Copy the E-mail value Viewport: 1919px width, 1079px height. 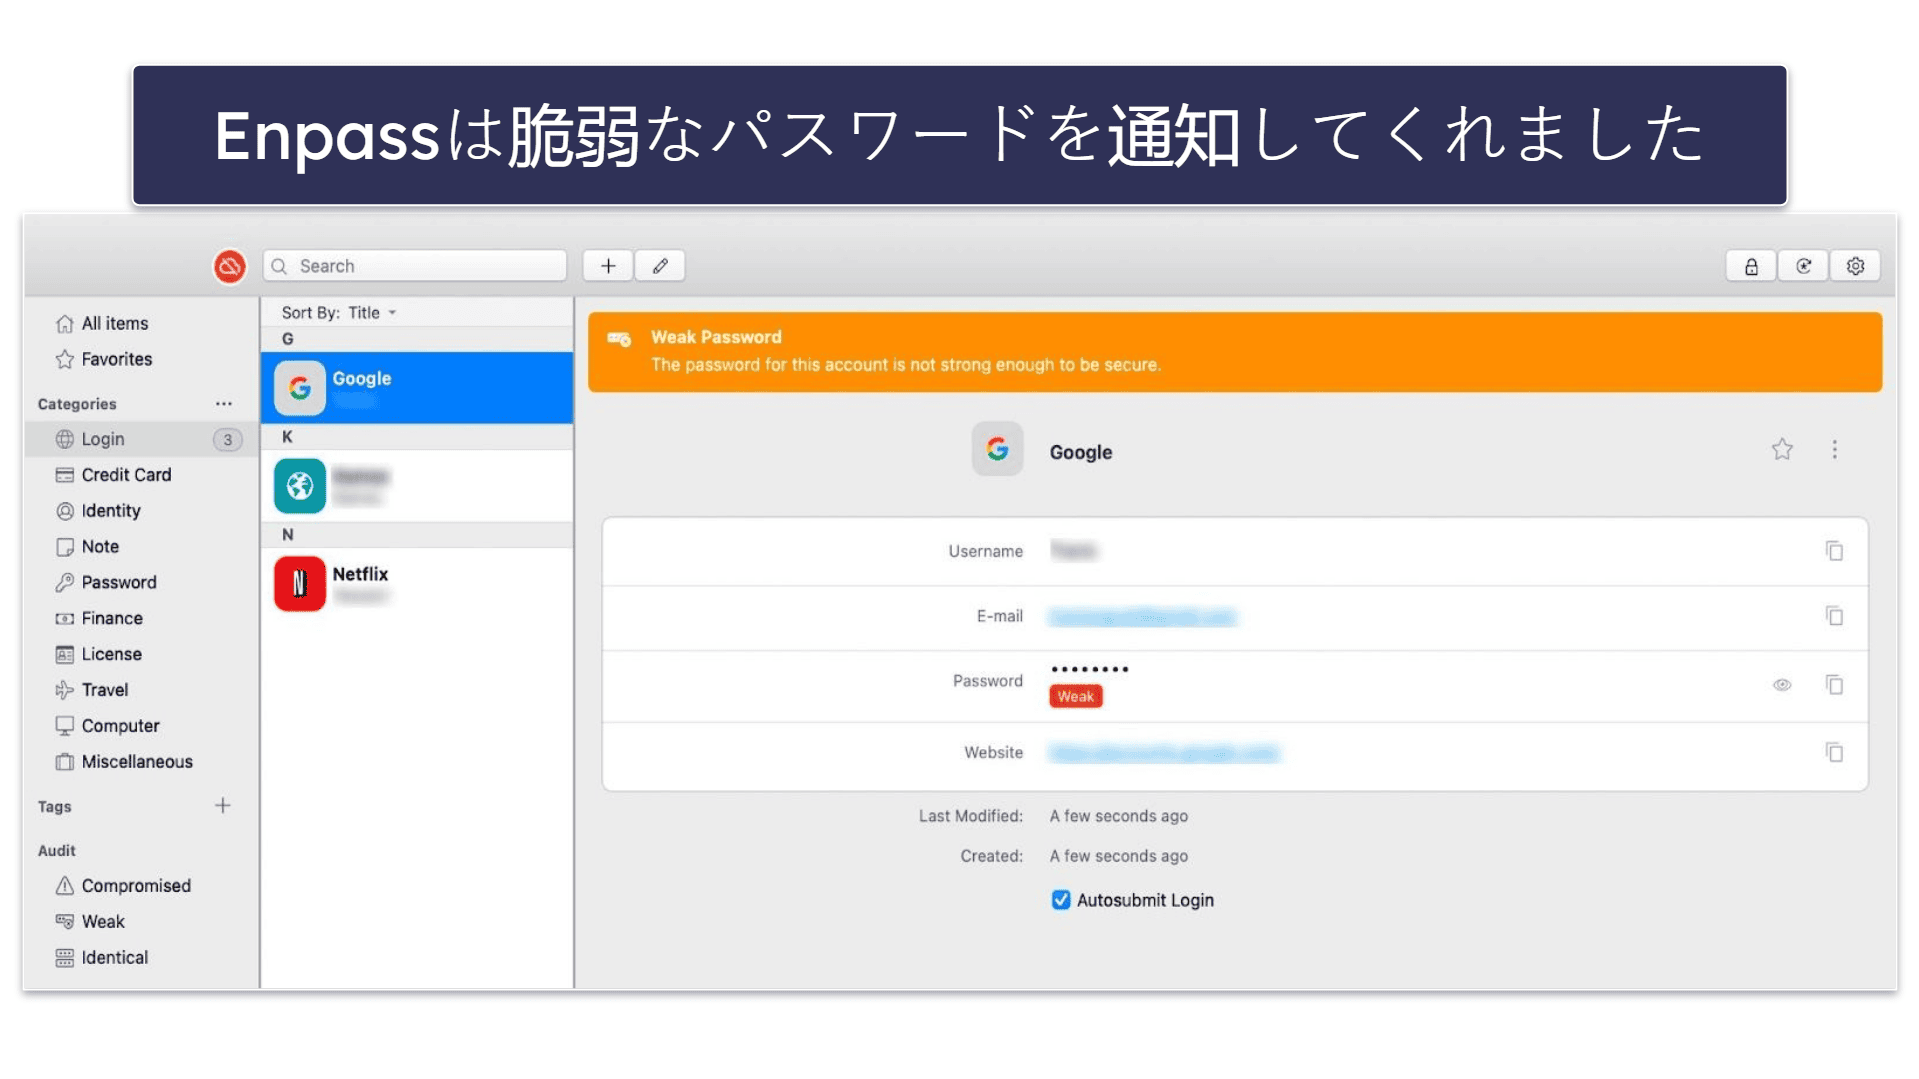point(1834,616)
